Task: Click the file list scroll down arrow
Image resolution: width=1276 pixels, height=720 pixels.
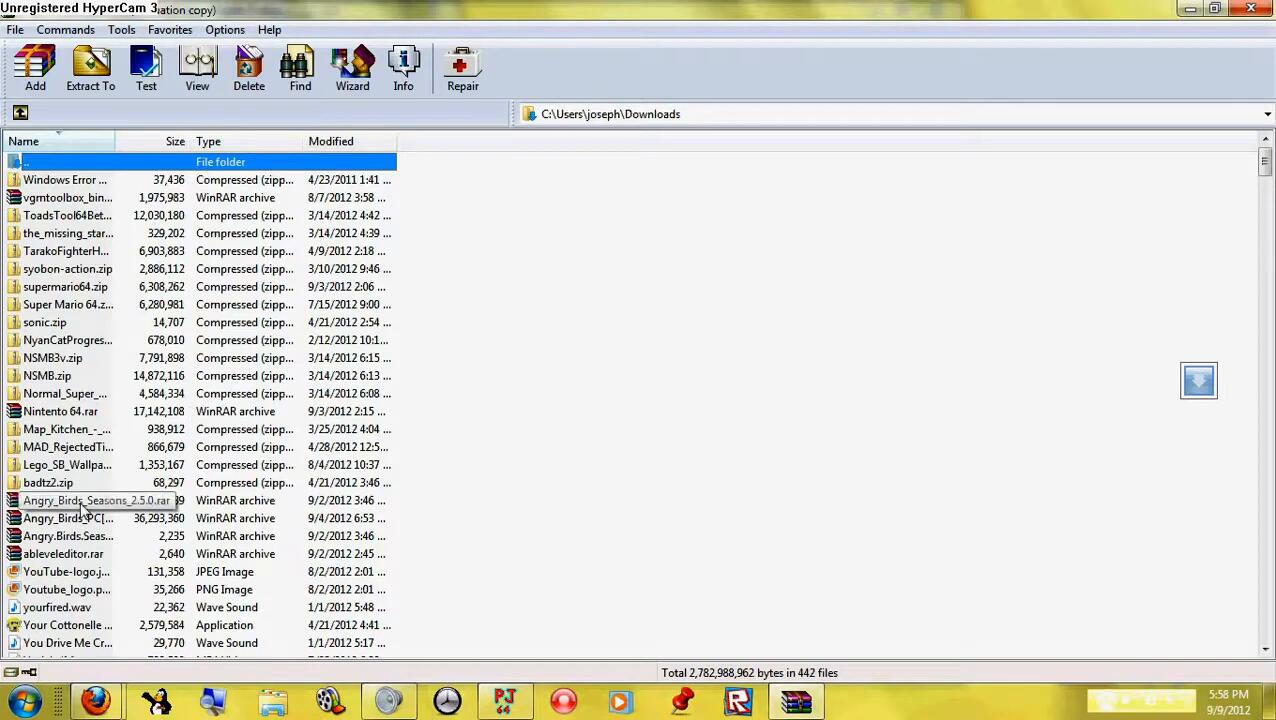Action: 1266,650
